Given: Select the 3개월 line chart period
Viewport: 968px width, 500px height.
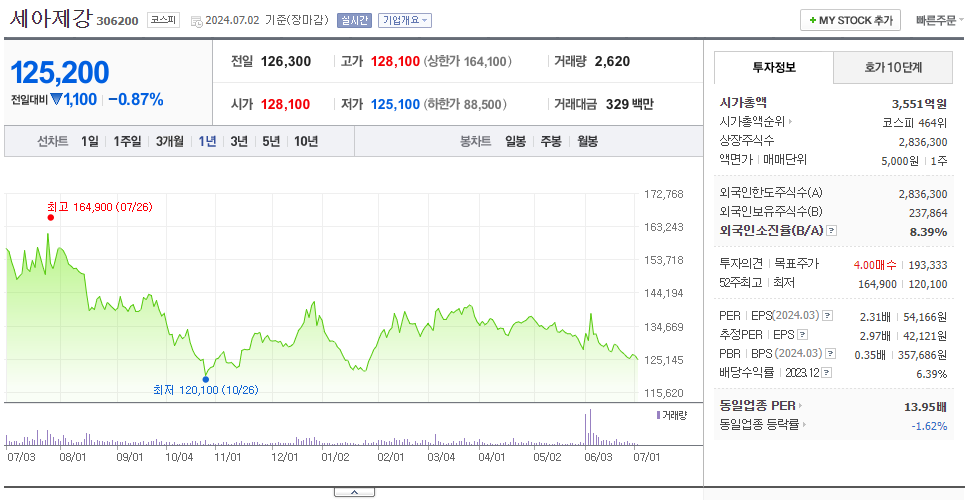Looking at the screenshot, I should click(x=170, y=141).
